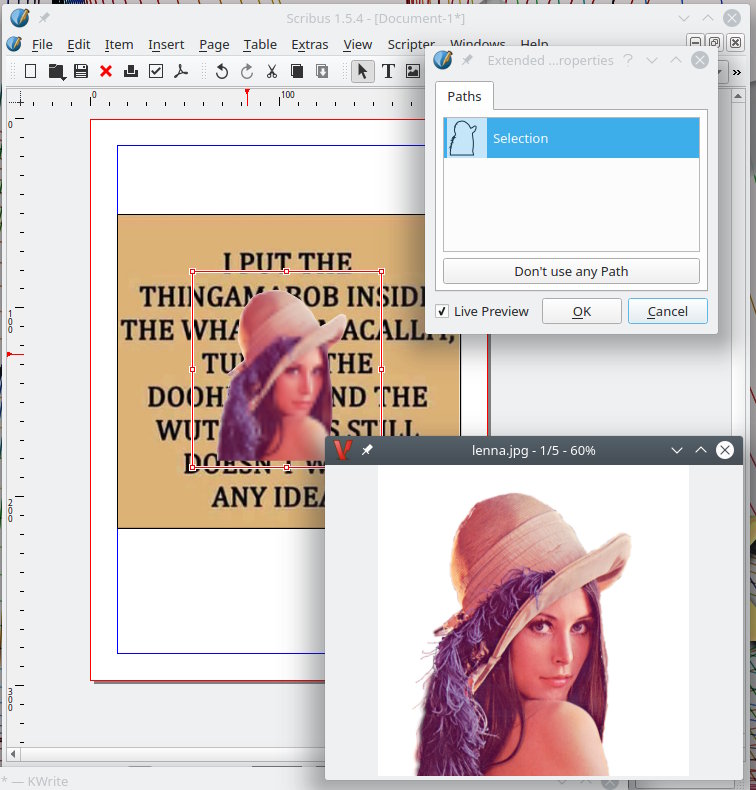756x790 pixels.
Task: Open the Extras menu
Action: (309, 44)
